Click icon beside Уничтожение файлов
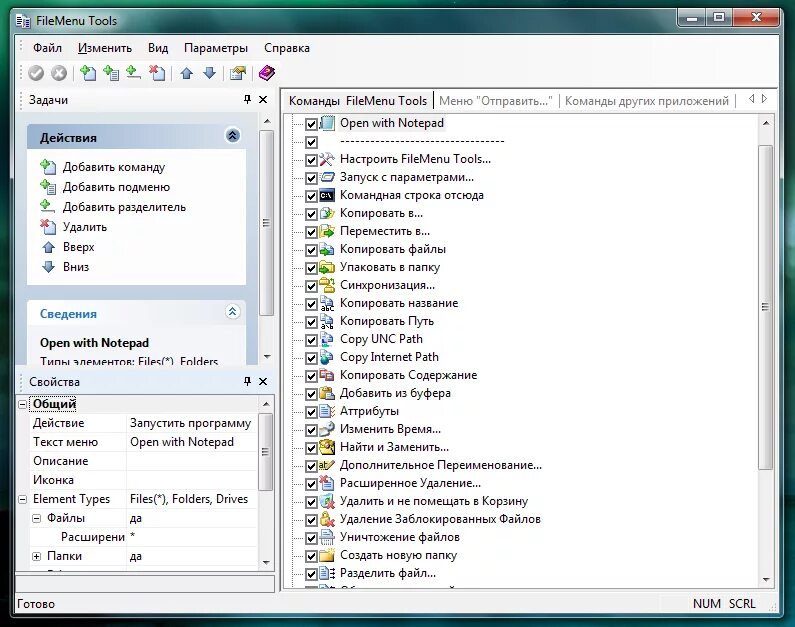Image resolution: width=795 pixels, height=627 pixels. coord(327,537)
